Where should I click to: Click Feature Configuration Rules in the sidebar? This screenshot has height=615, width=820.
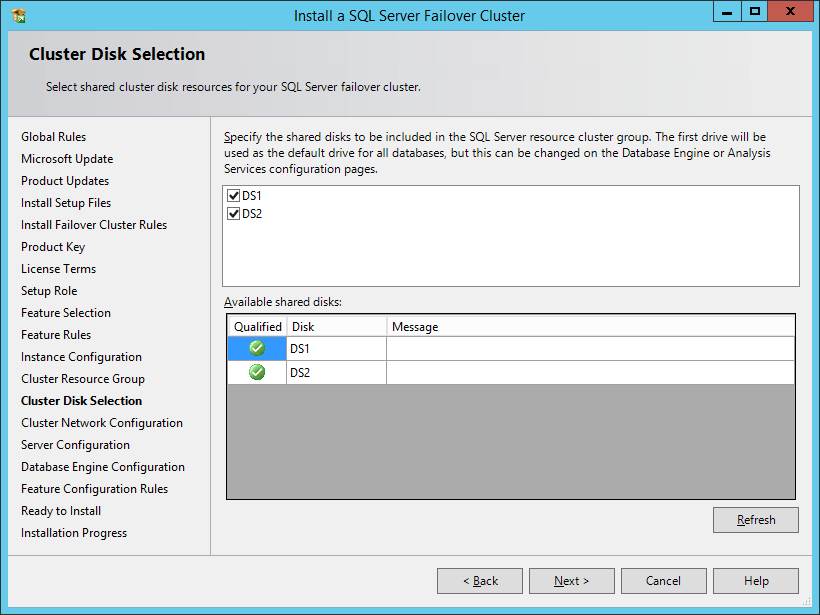click(95, 488)
